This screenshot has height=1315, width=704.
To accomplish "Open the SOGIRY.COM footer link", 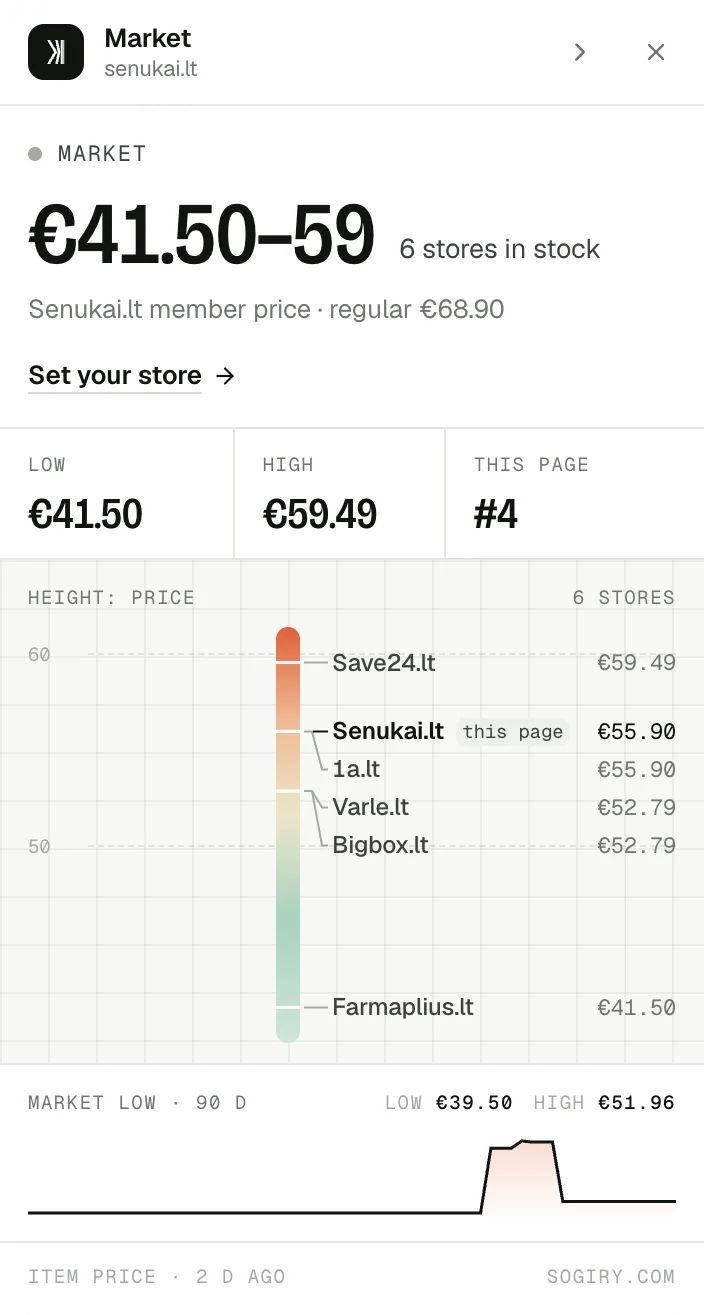I will pos(611,1277).
